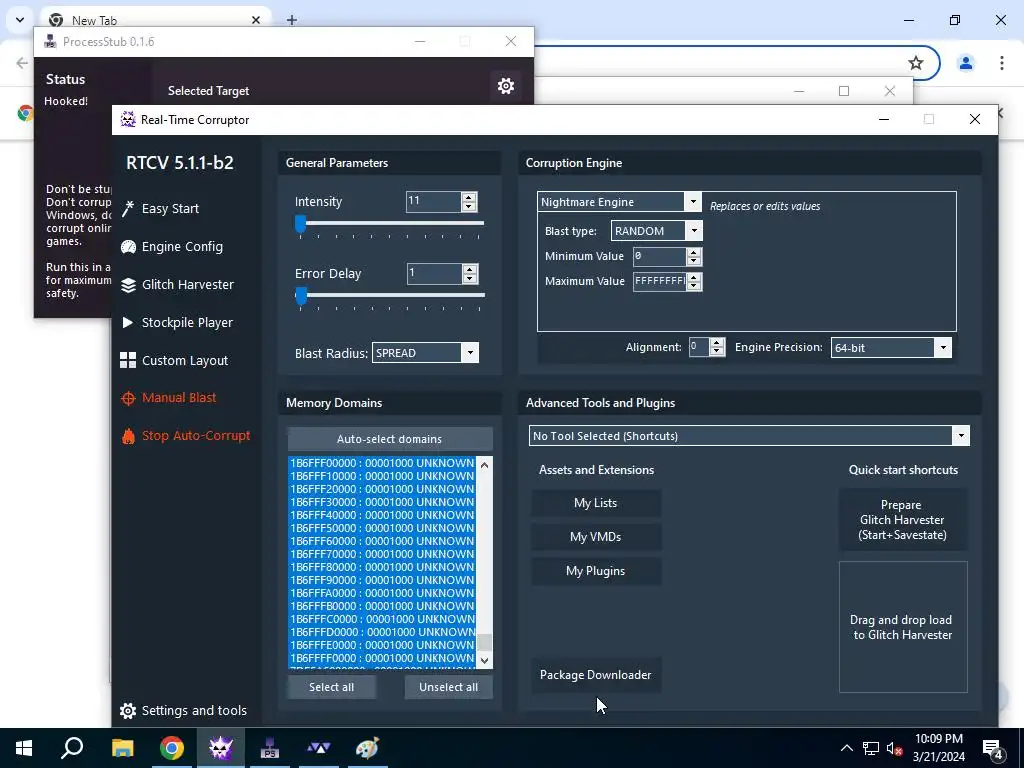Click Stop Auto-Corrupt label
Image resolution: width=1024 pixels, height=768 pixels.
196,436
